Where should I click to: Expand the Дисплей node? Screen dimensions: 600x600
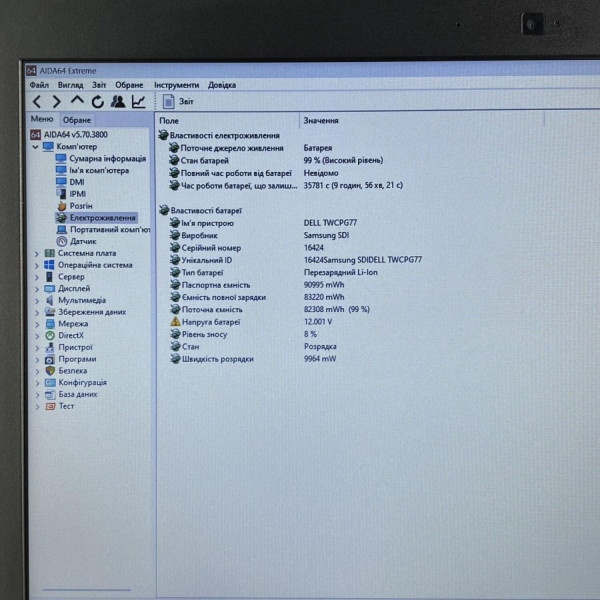click(x=37, y=289)
